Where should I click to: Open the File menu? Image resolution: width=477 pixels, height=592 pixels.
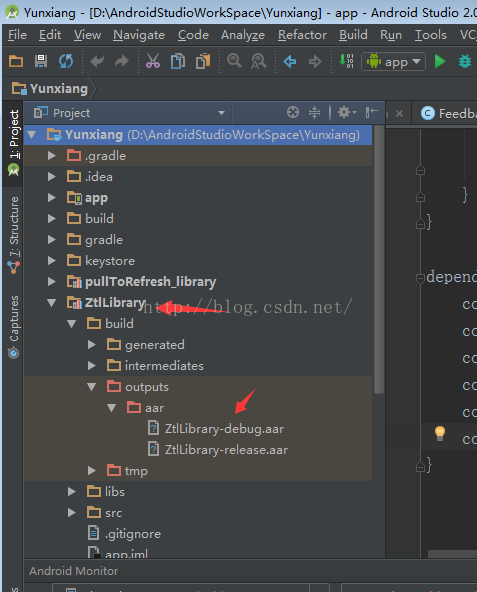point(17,35)
